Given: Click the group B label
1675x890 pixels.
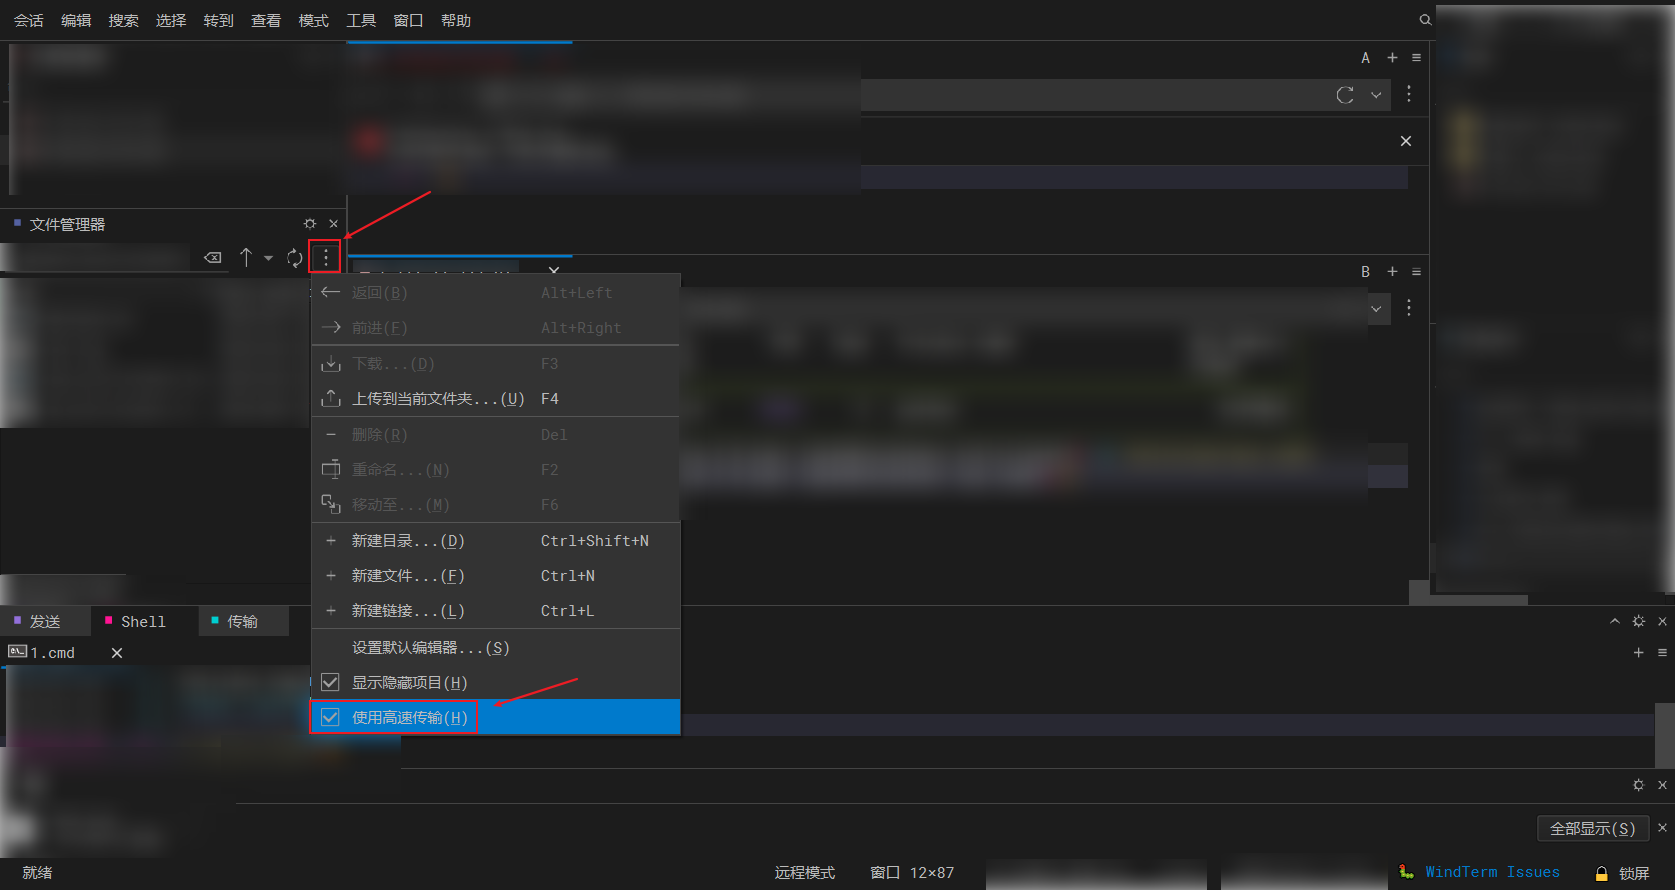Looking at the screenshot, I should click(1365, 272).
